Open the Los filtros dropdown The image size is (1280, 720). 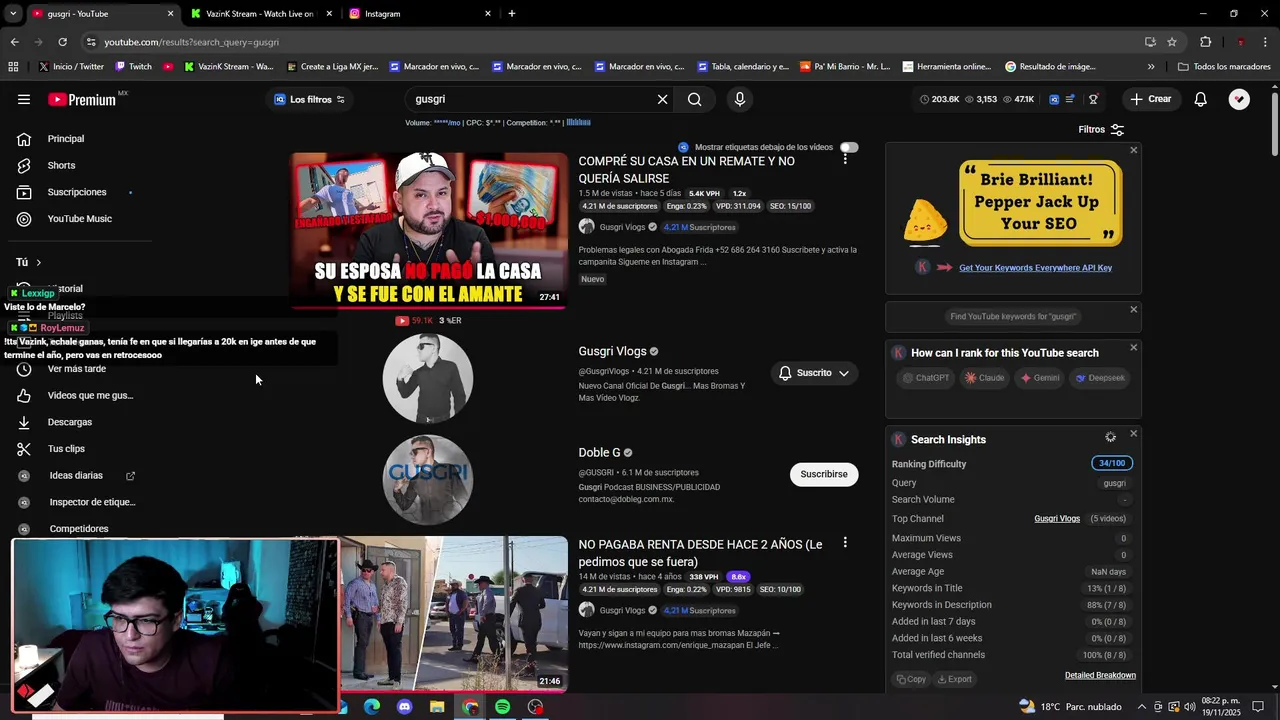pyautogui.click(x=309, y=99)
